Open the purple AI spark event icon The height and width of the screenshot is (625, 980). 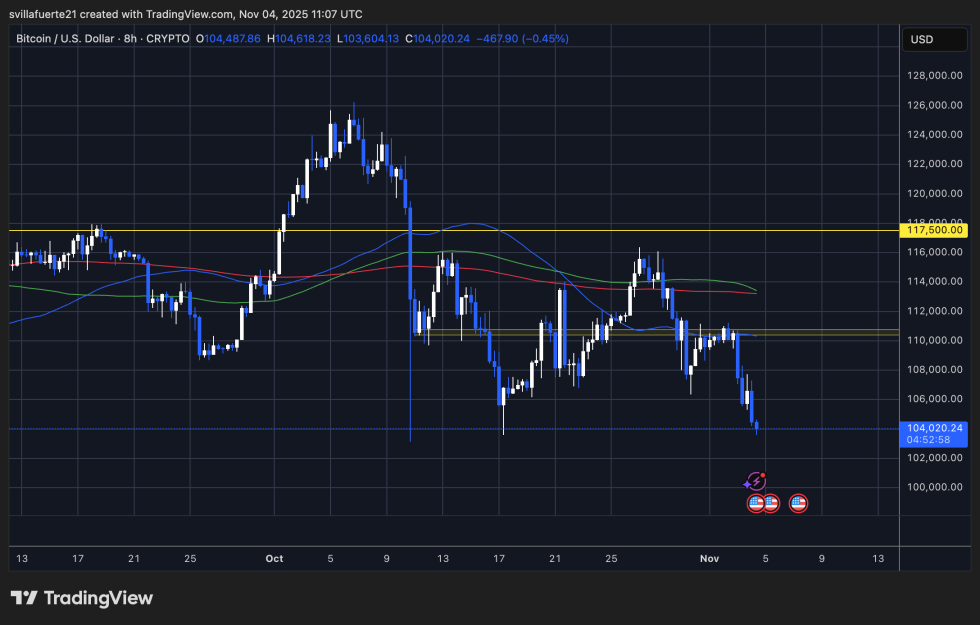click(x=756, y=481)
